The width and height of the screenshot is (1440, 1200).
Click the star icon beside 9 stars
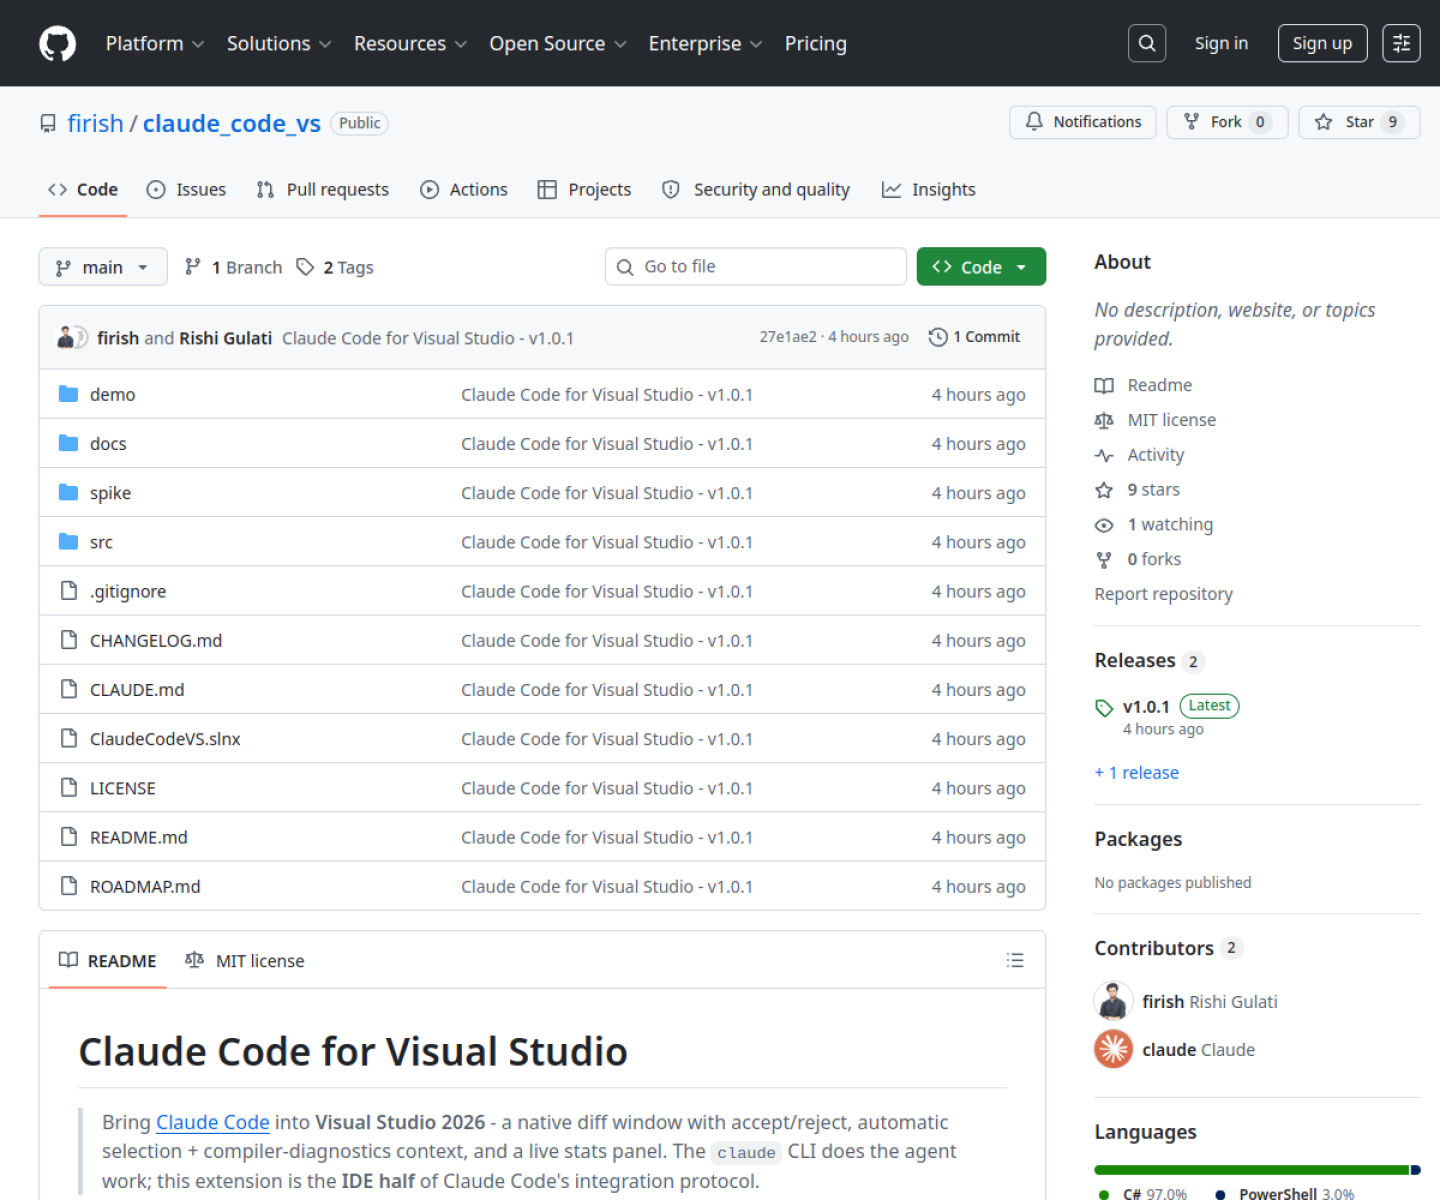tap(1104, 490)
